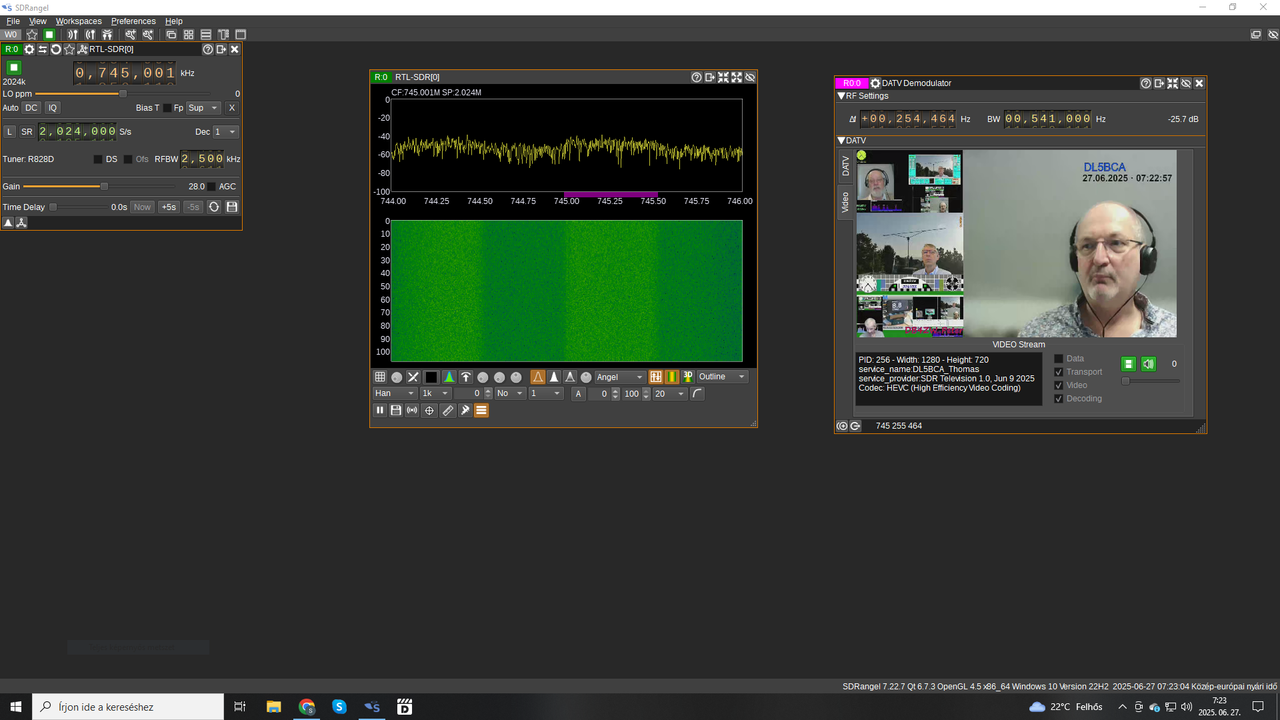The height and width of the screenshot is (720, 1280).
Task: Click the spectrum server broadcast icon
Action: point(413,410)
